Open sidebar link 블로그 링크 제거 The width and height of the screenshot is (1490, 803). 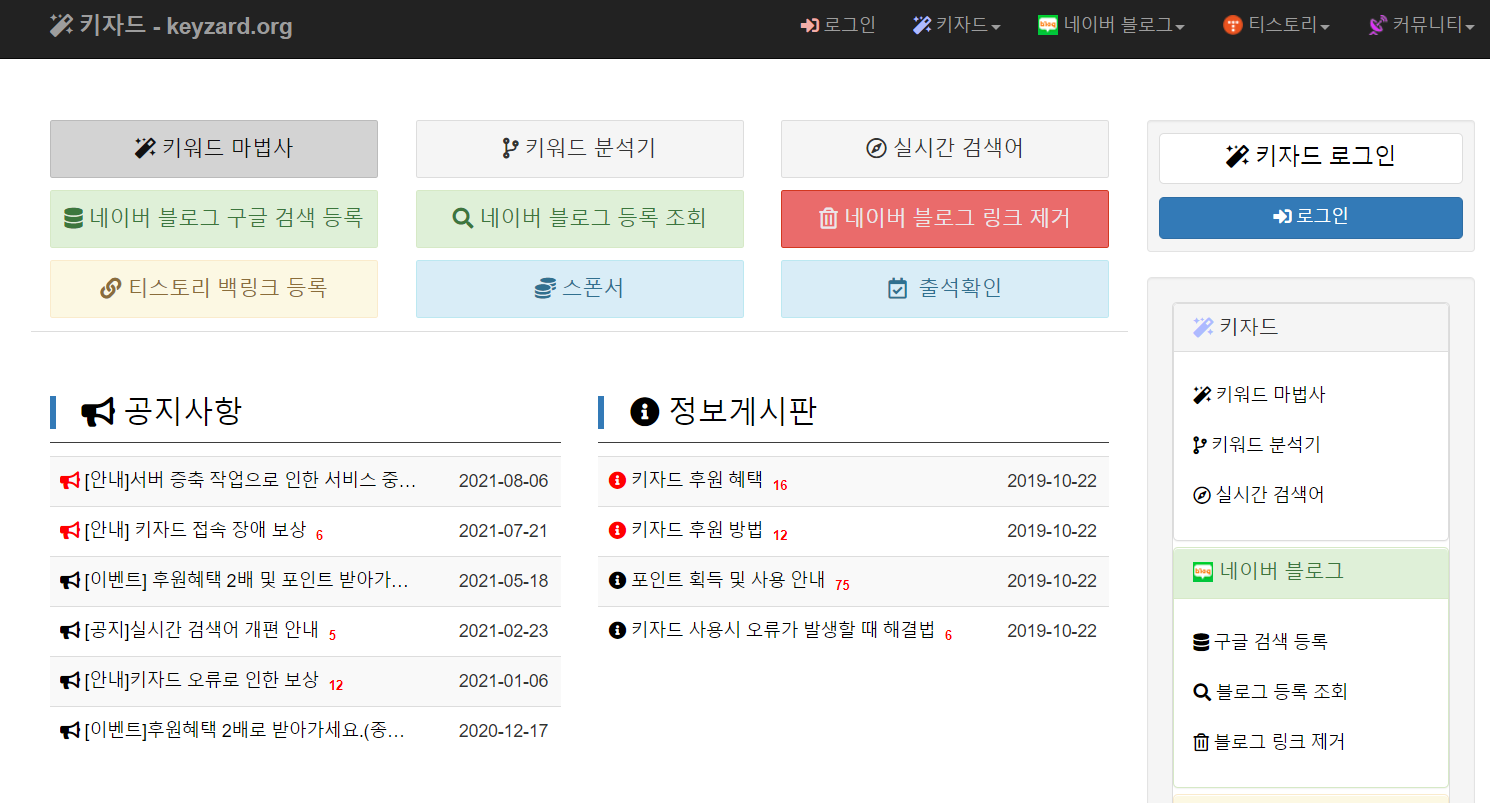1269,742
